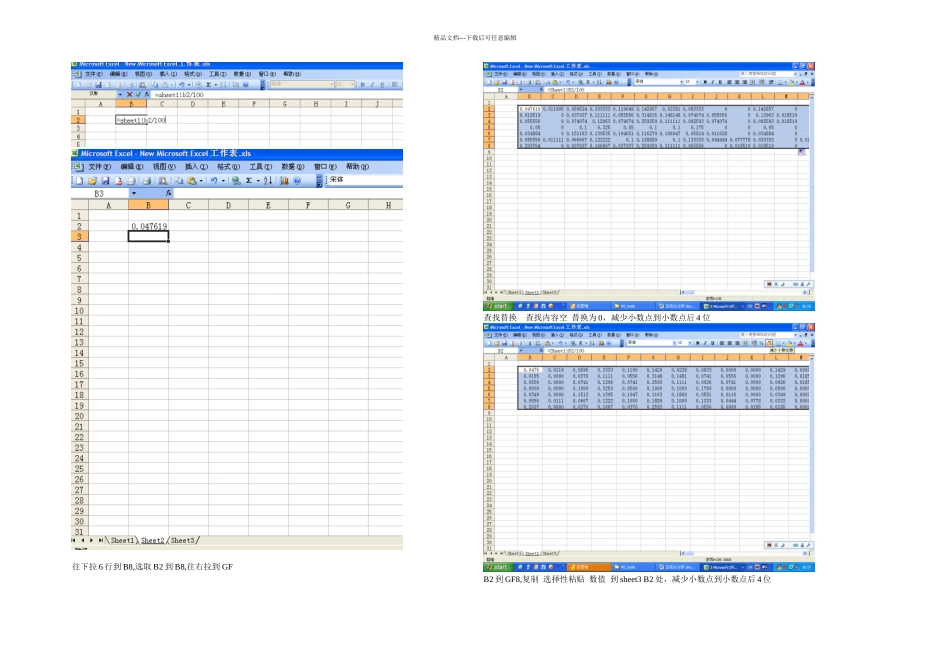The width and height of the screenshot is (950, 672).
Task: Click Save icon in upper-left Excel window toolbar
Action: click(x=98, y=85)
